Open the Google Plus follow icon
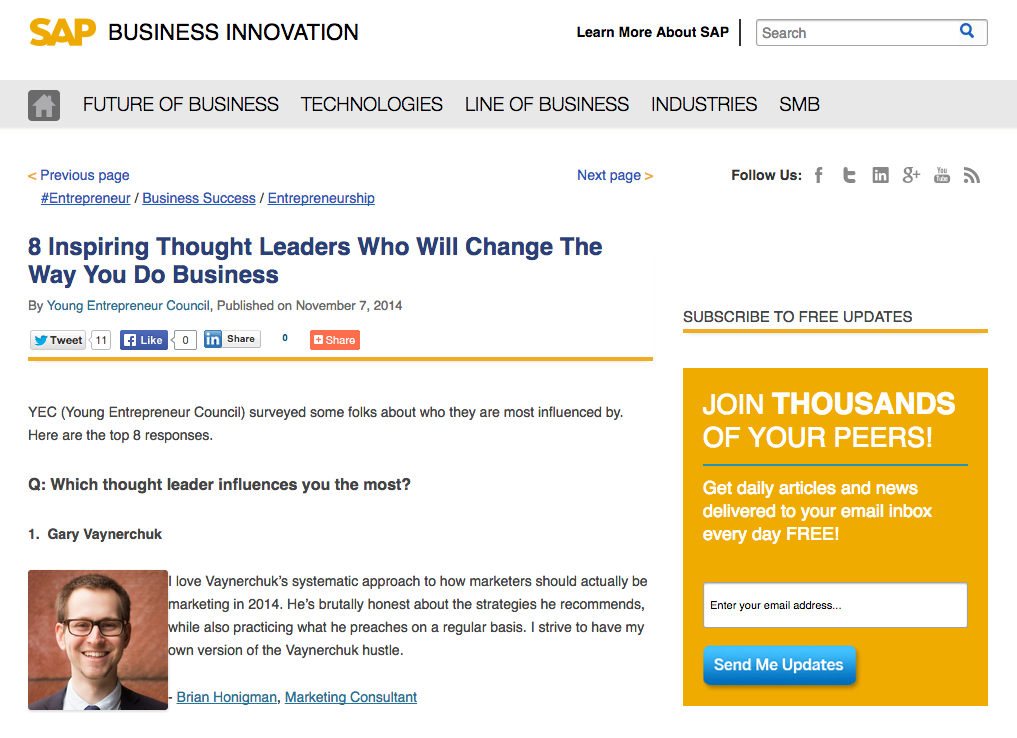The height and width of the screenshot is (738, 1017). pyautogui.click(x=911, y=175)
